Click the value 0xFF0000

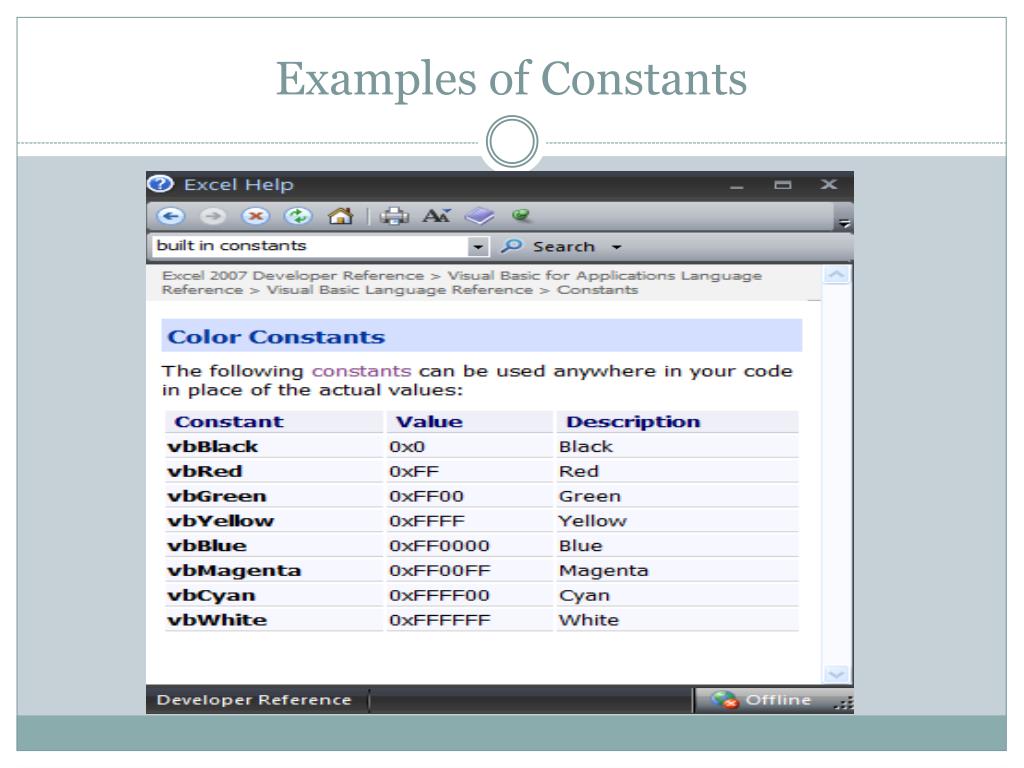click(x=440, y=546)
